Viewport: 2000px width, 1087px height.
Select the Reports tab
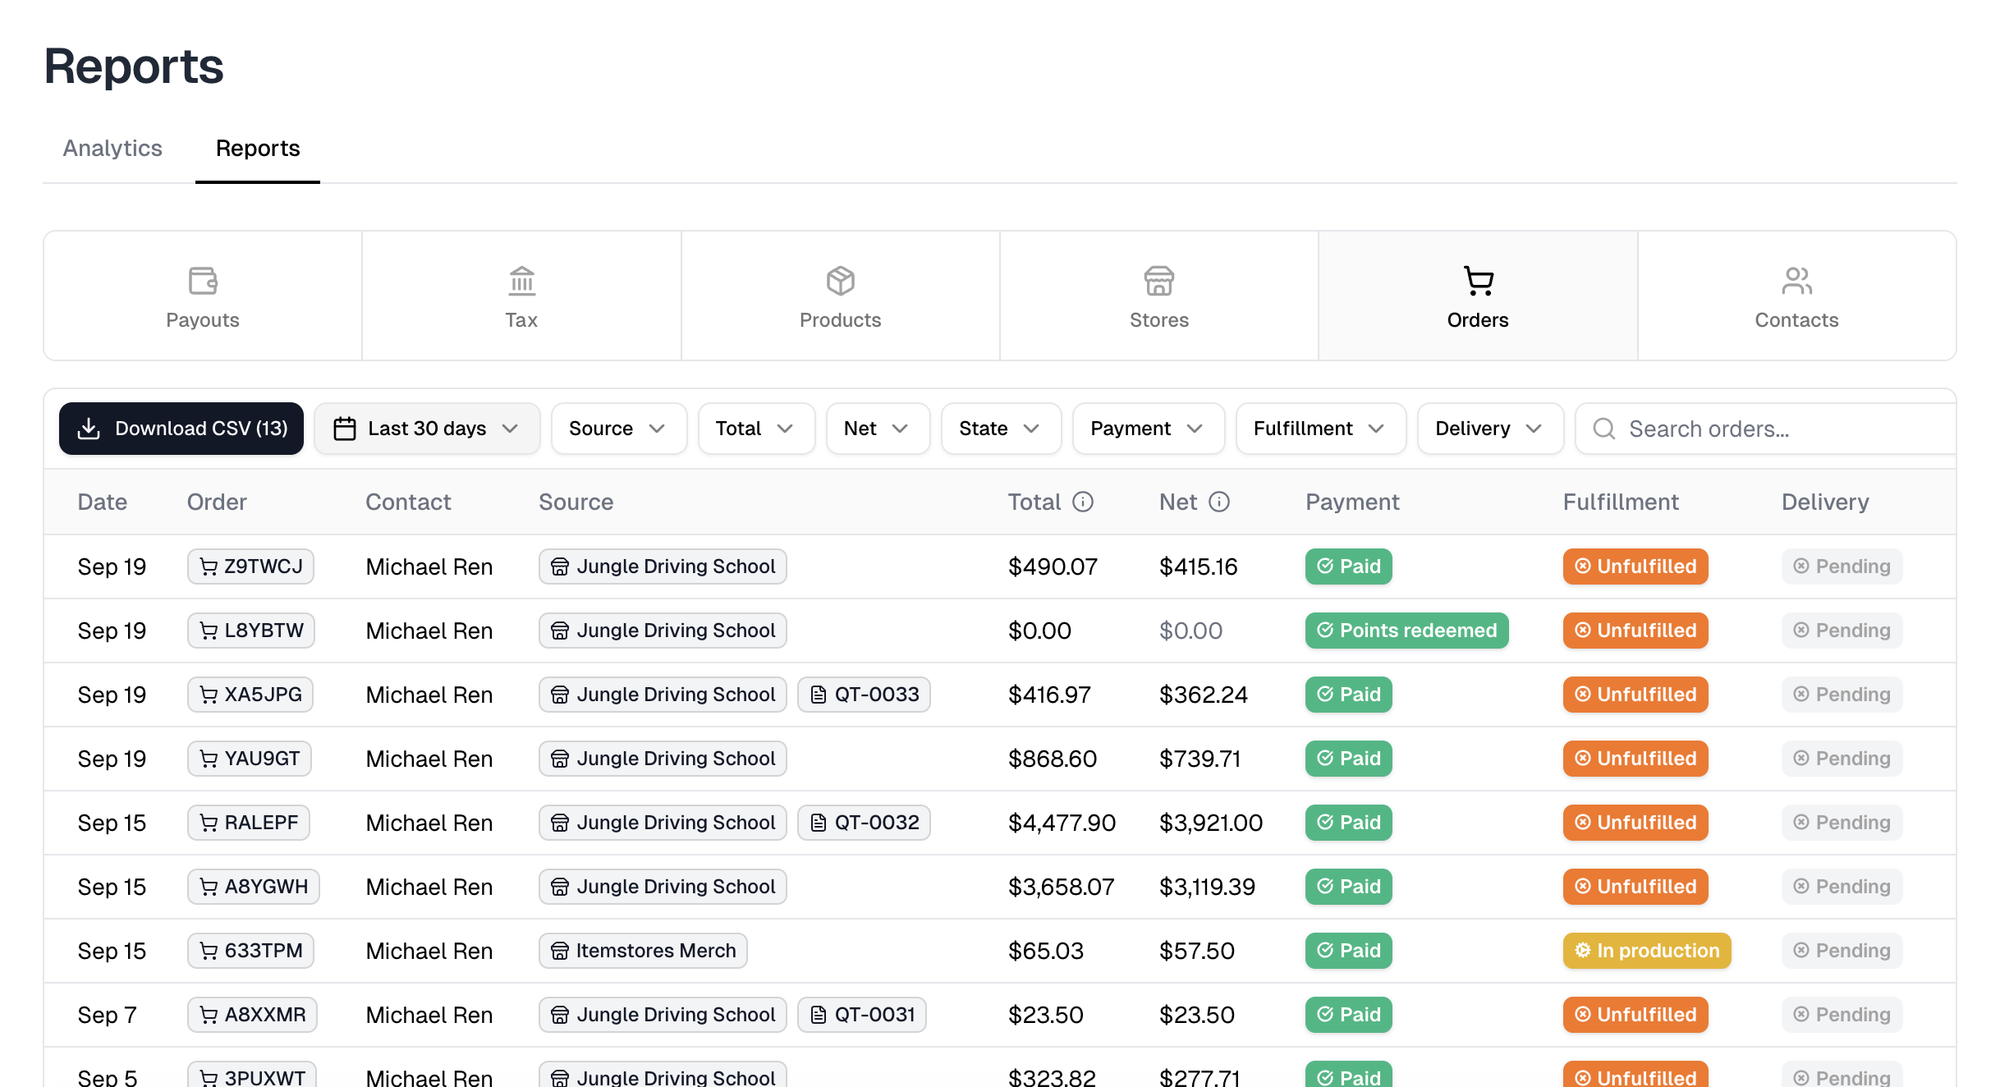coord(258,149)
